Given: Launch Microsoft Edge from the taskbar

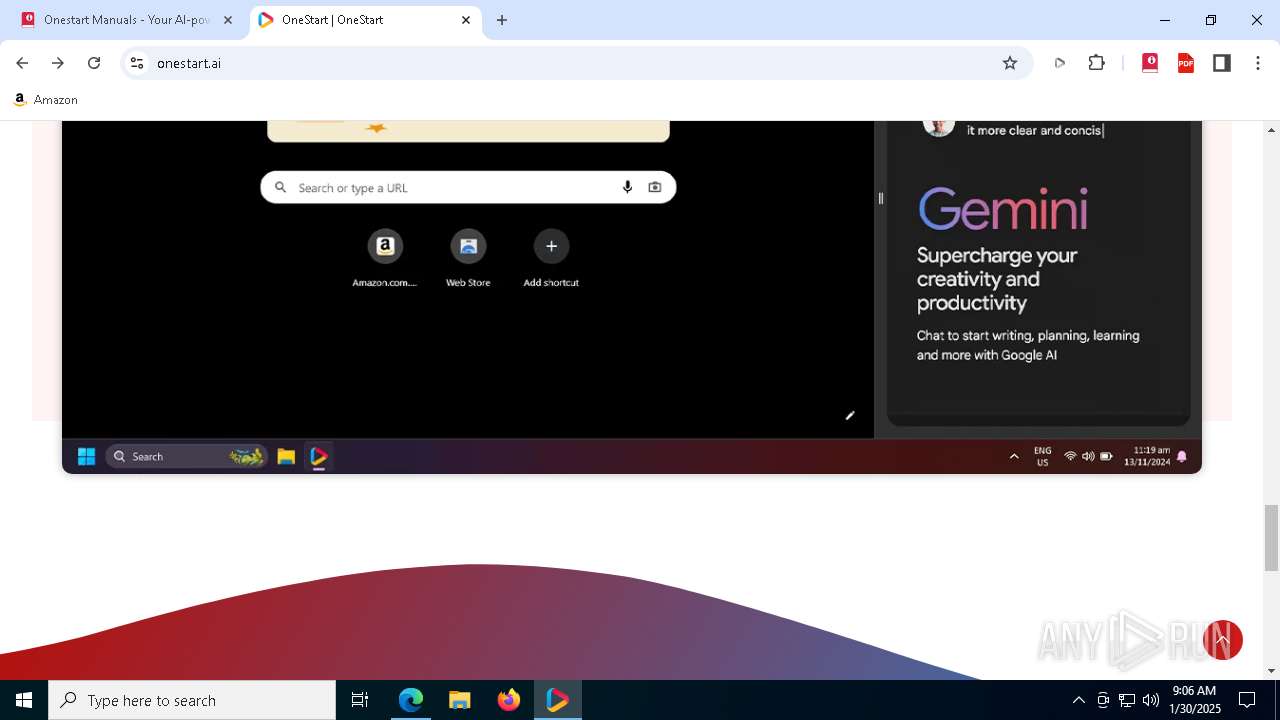Looking at the screenshot, I should click(x=411, y=700).
